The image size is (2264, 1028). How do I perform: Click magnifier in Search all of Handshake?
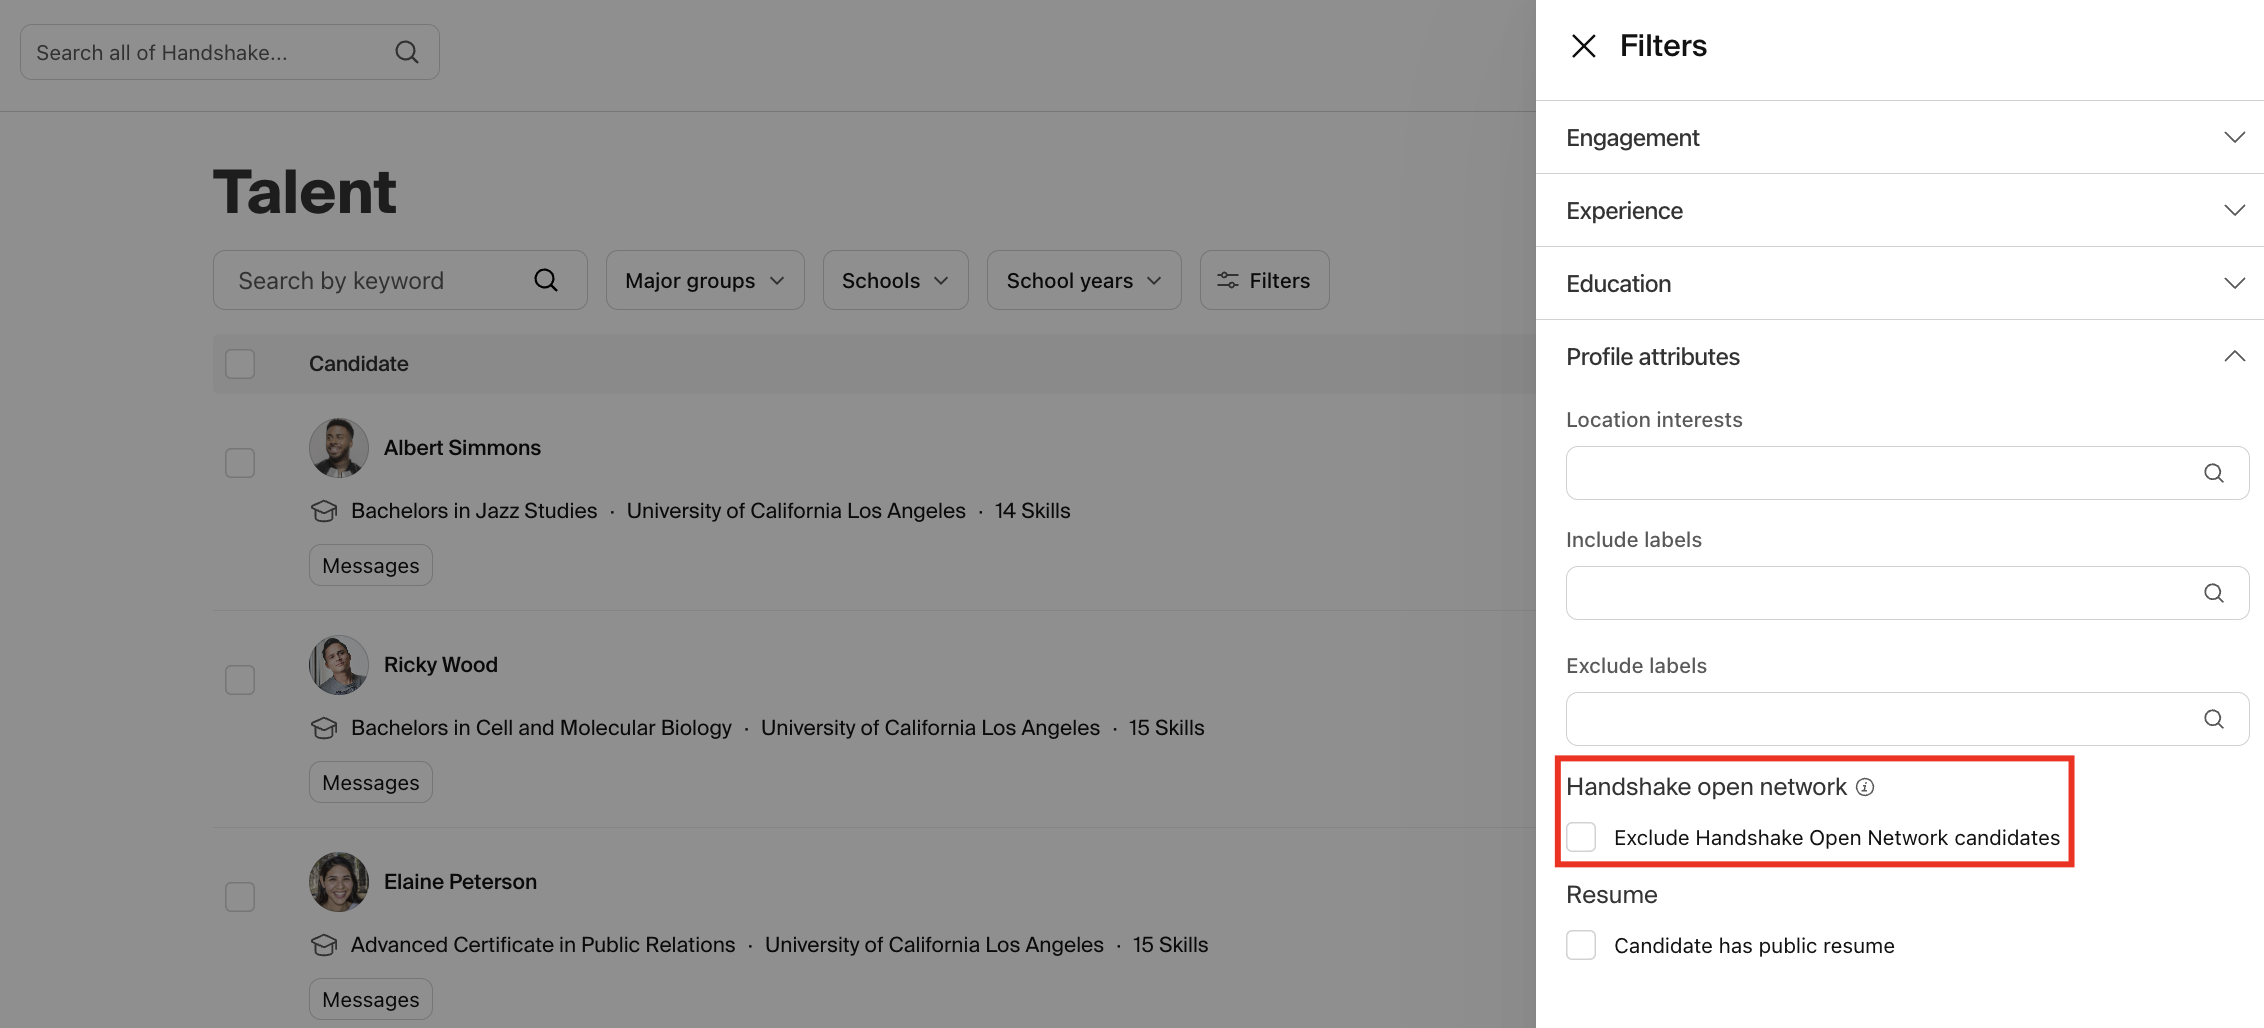[407, 52]
